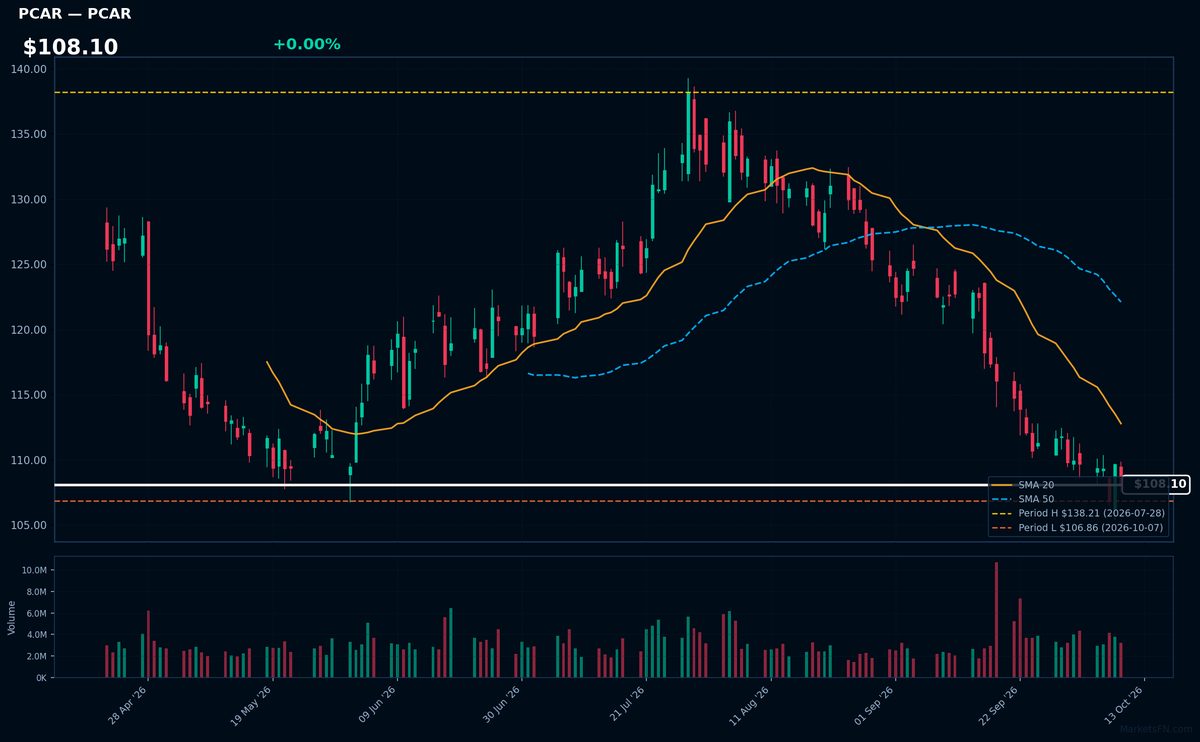The width and height of the screenshot is (1200, 742).
Task: Click the 22 Sep '26 date label
Action: pos(999,704)
